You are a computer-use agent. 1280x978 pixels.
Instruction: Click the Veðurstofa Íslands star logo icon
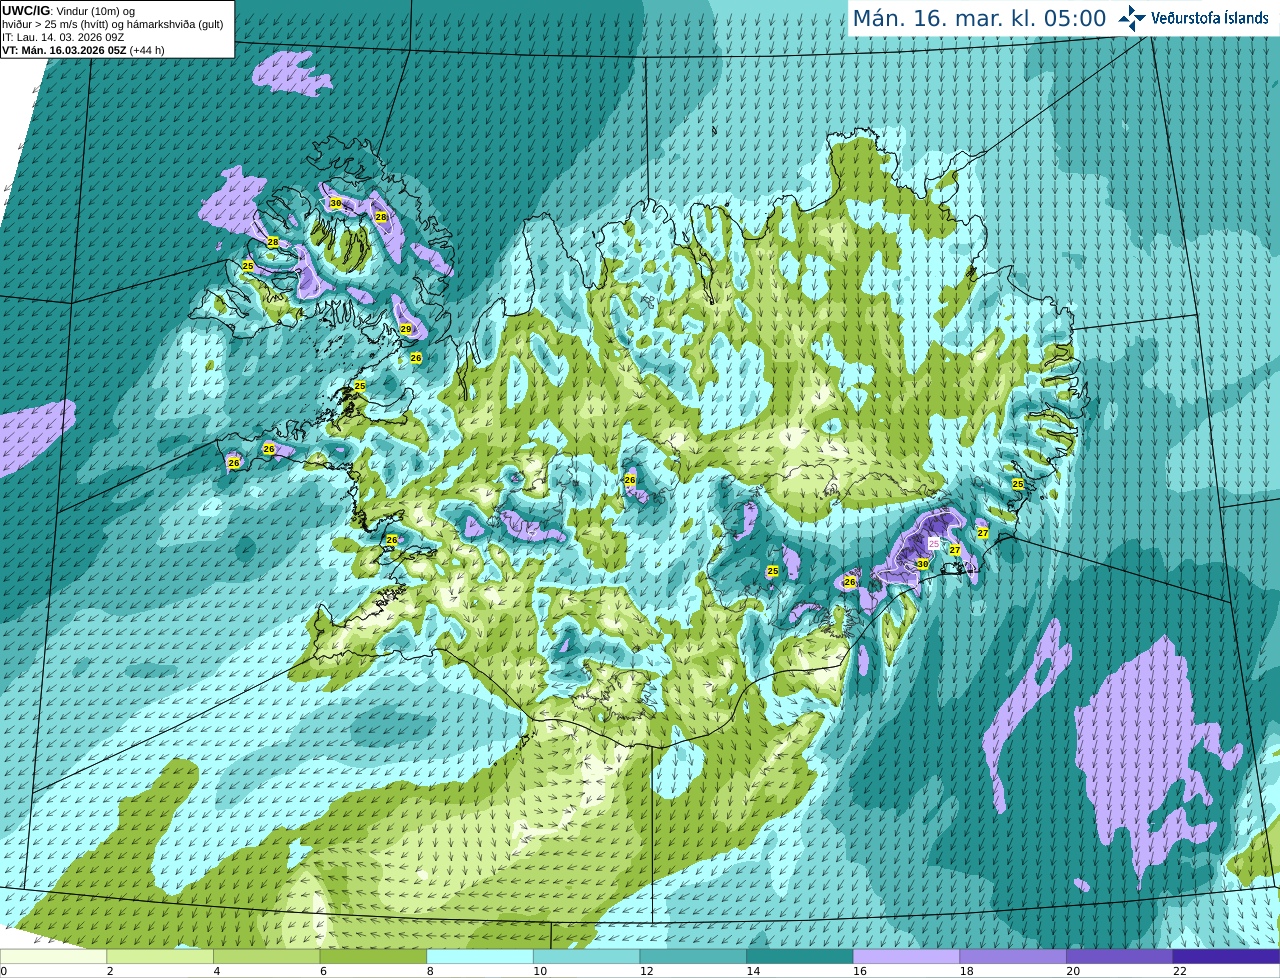pyautogui.click(x=1132, y=18)
